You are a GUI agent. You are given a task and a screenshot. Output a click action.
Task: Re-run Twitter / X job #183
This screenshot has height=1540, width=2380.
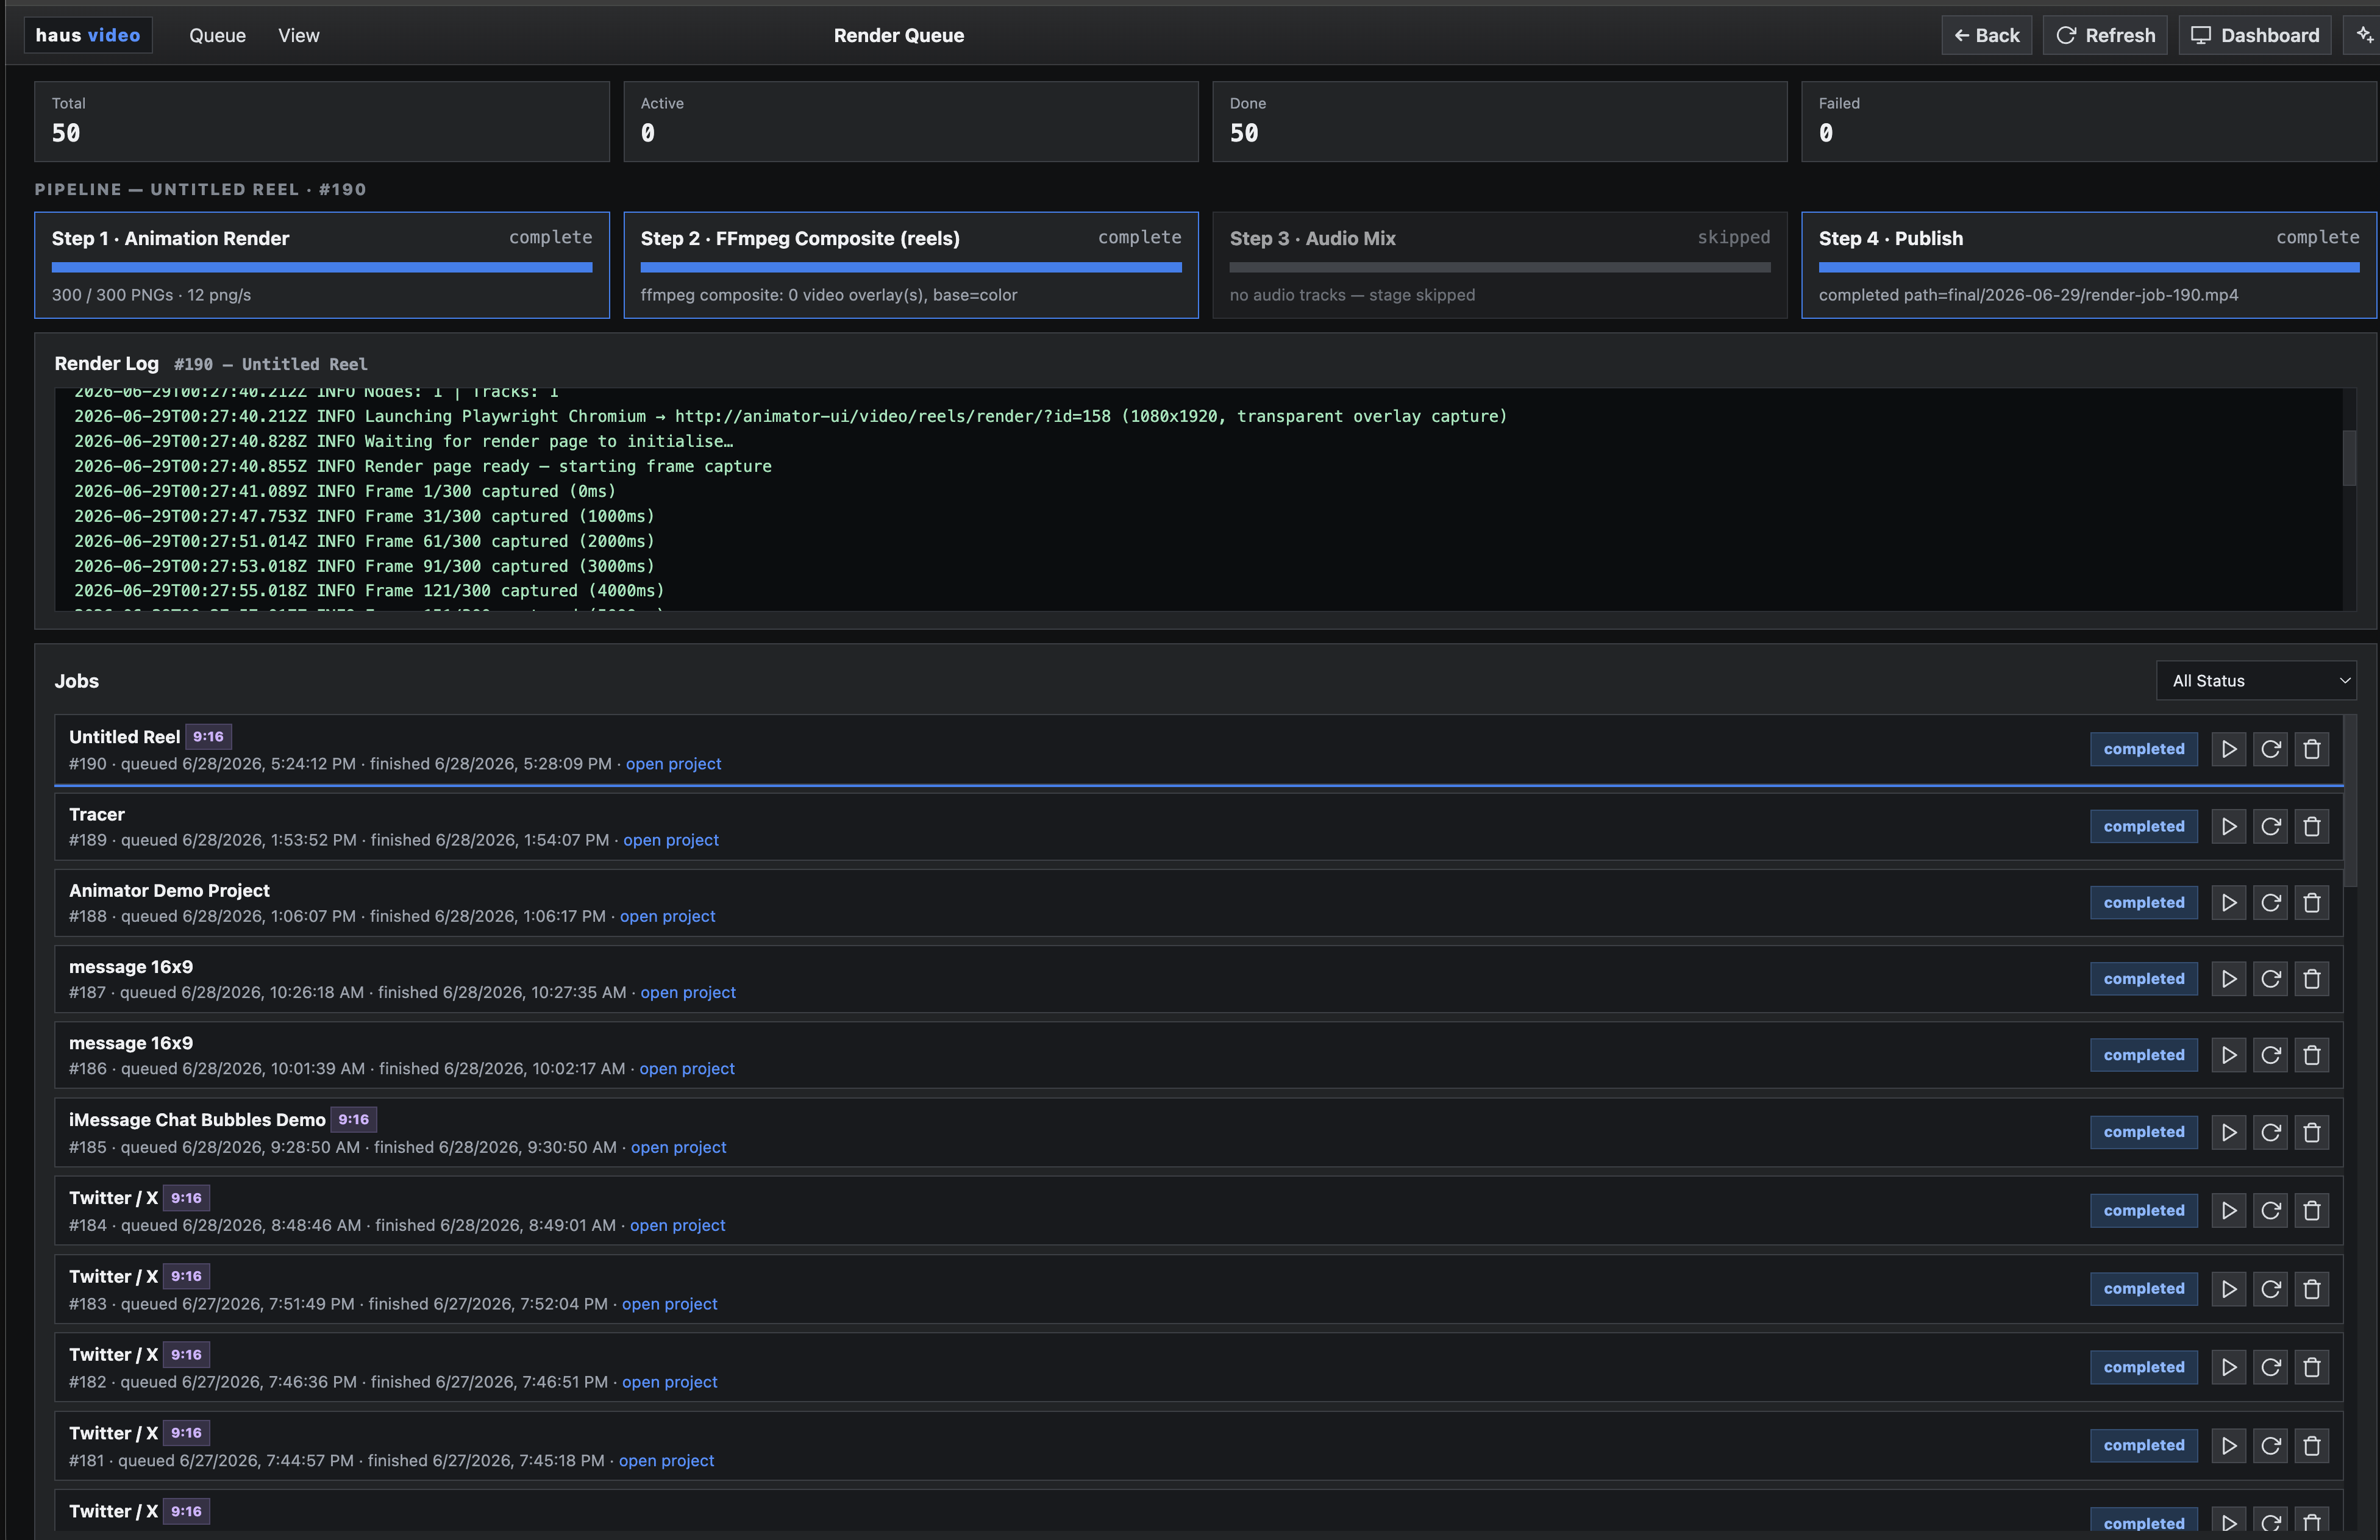2271,1289
